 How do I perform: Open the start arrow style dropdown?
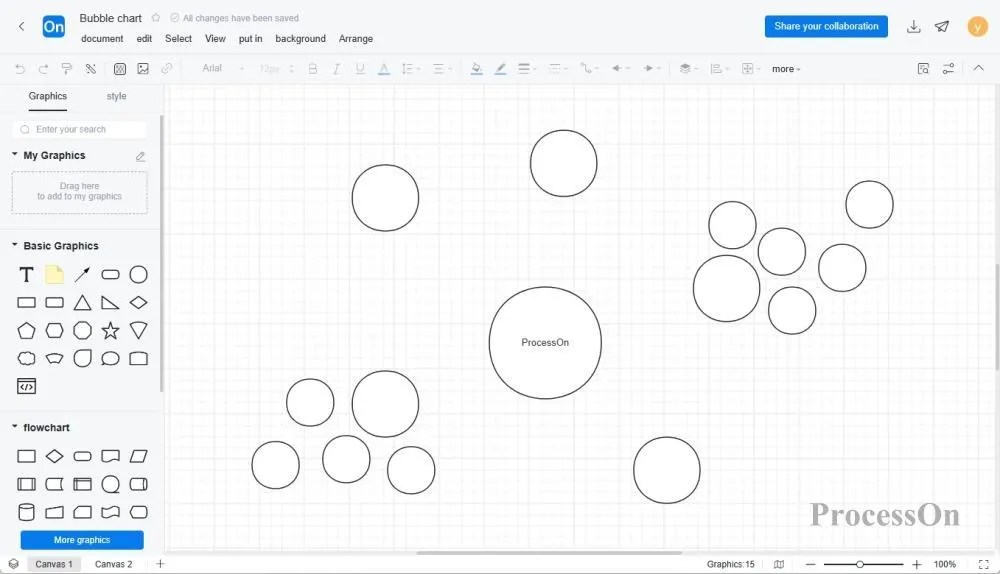coord(620,69)
